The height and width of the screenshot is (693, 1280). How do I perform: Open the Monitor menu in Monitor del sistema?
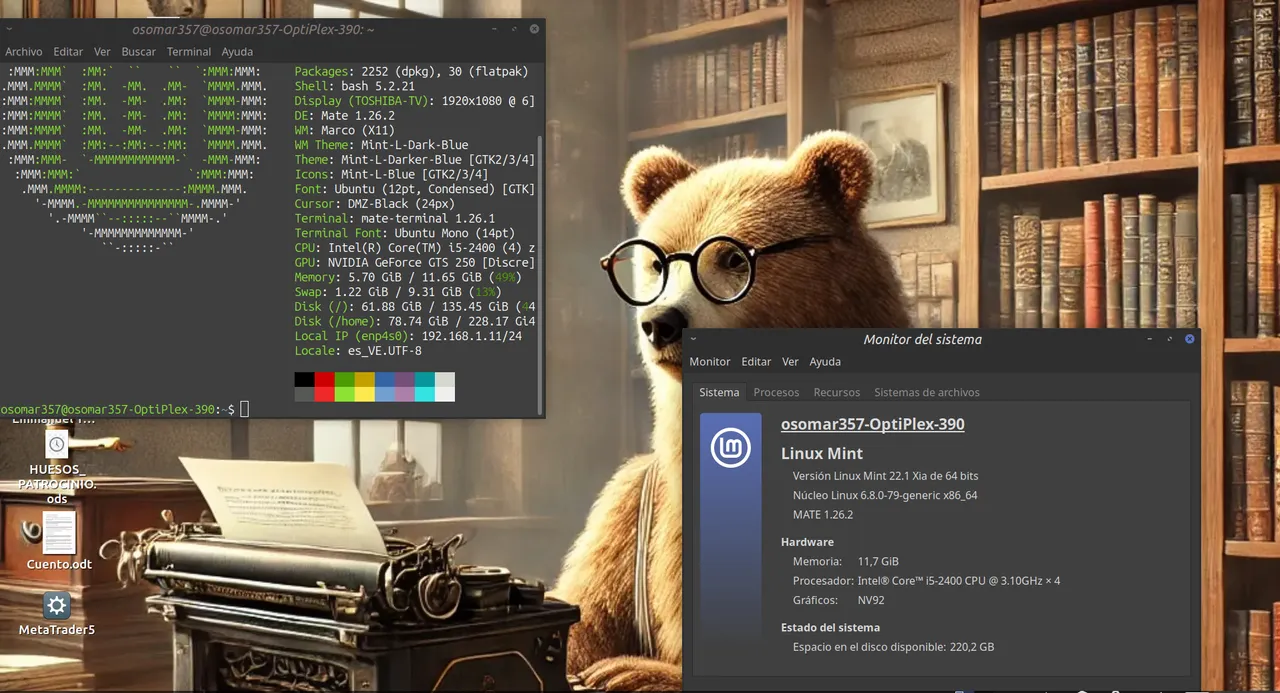click(x=710, y=361)
